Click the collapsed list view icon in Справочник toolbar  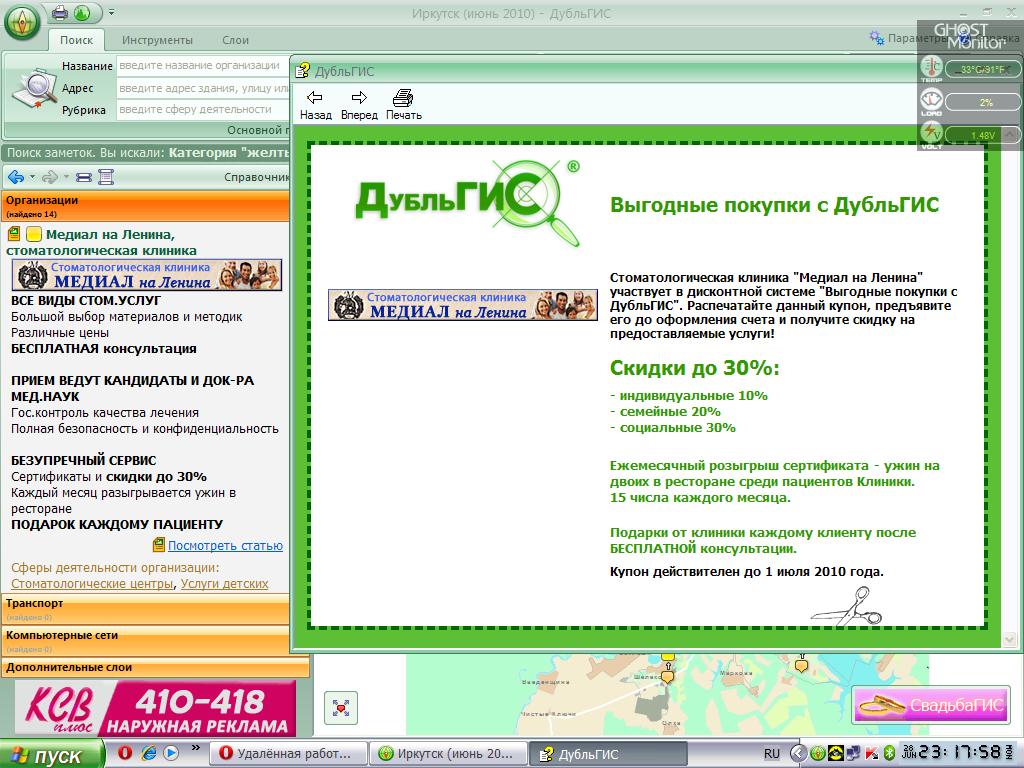84,177
